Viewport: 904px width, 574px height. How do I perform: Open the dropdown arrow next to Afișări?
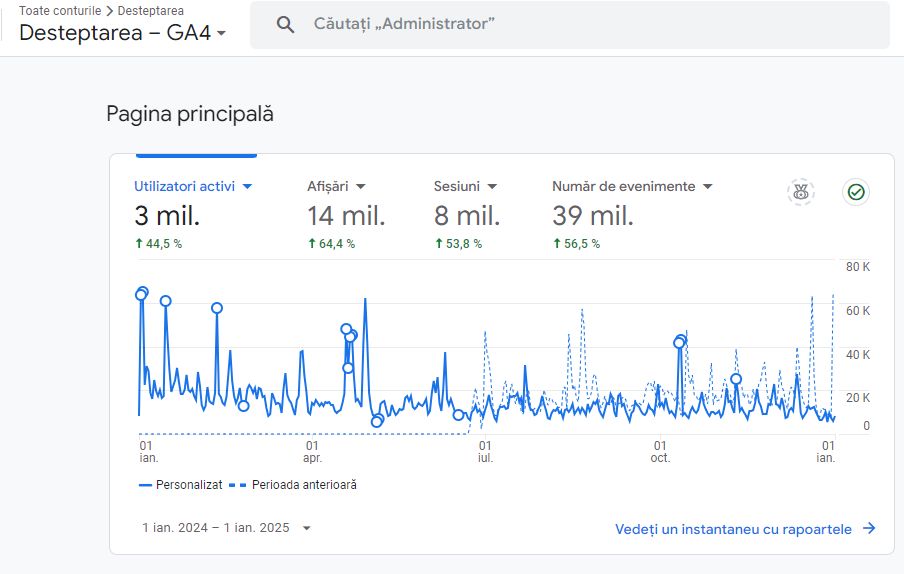[361, 186]
